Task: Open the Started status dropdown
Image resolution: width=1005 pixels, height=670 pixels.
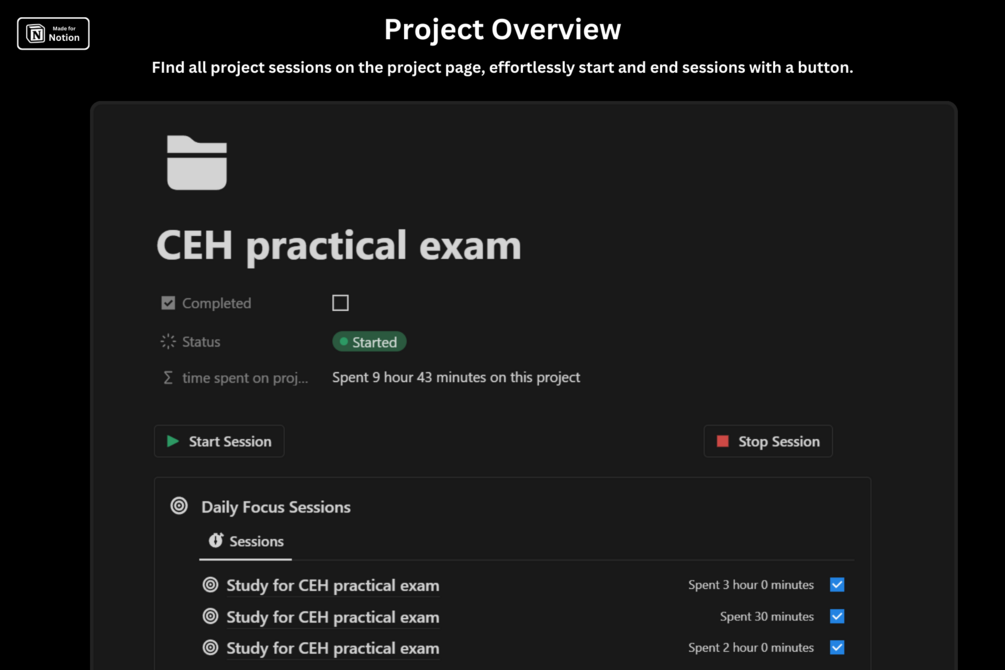Action: tap(369, 342)
